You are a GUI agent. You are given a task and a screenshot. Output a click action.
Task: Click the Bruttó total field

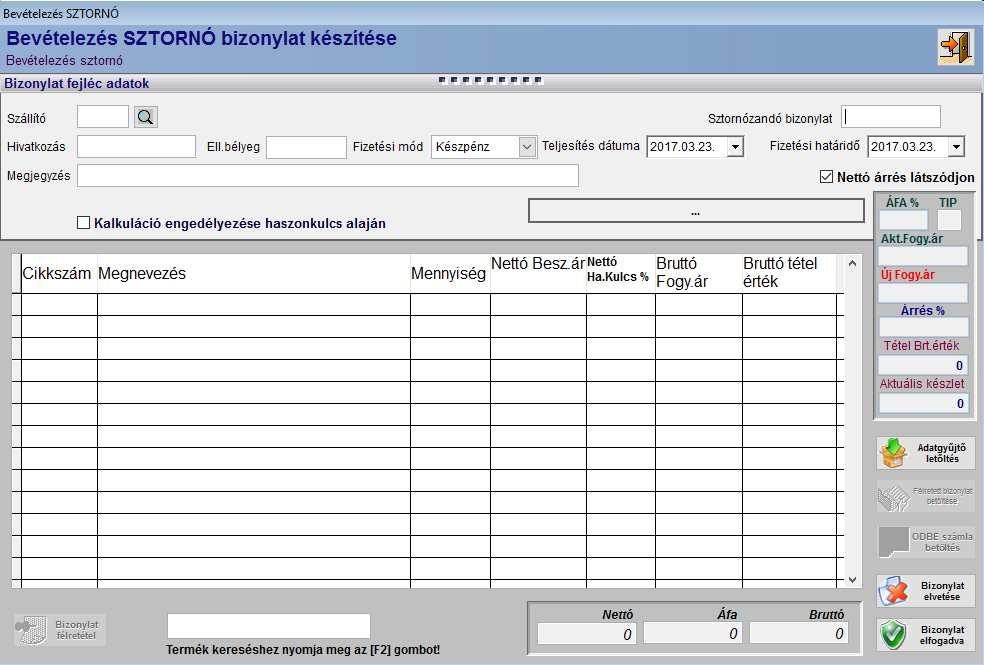(x=799, y=634)
